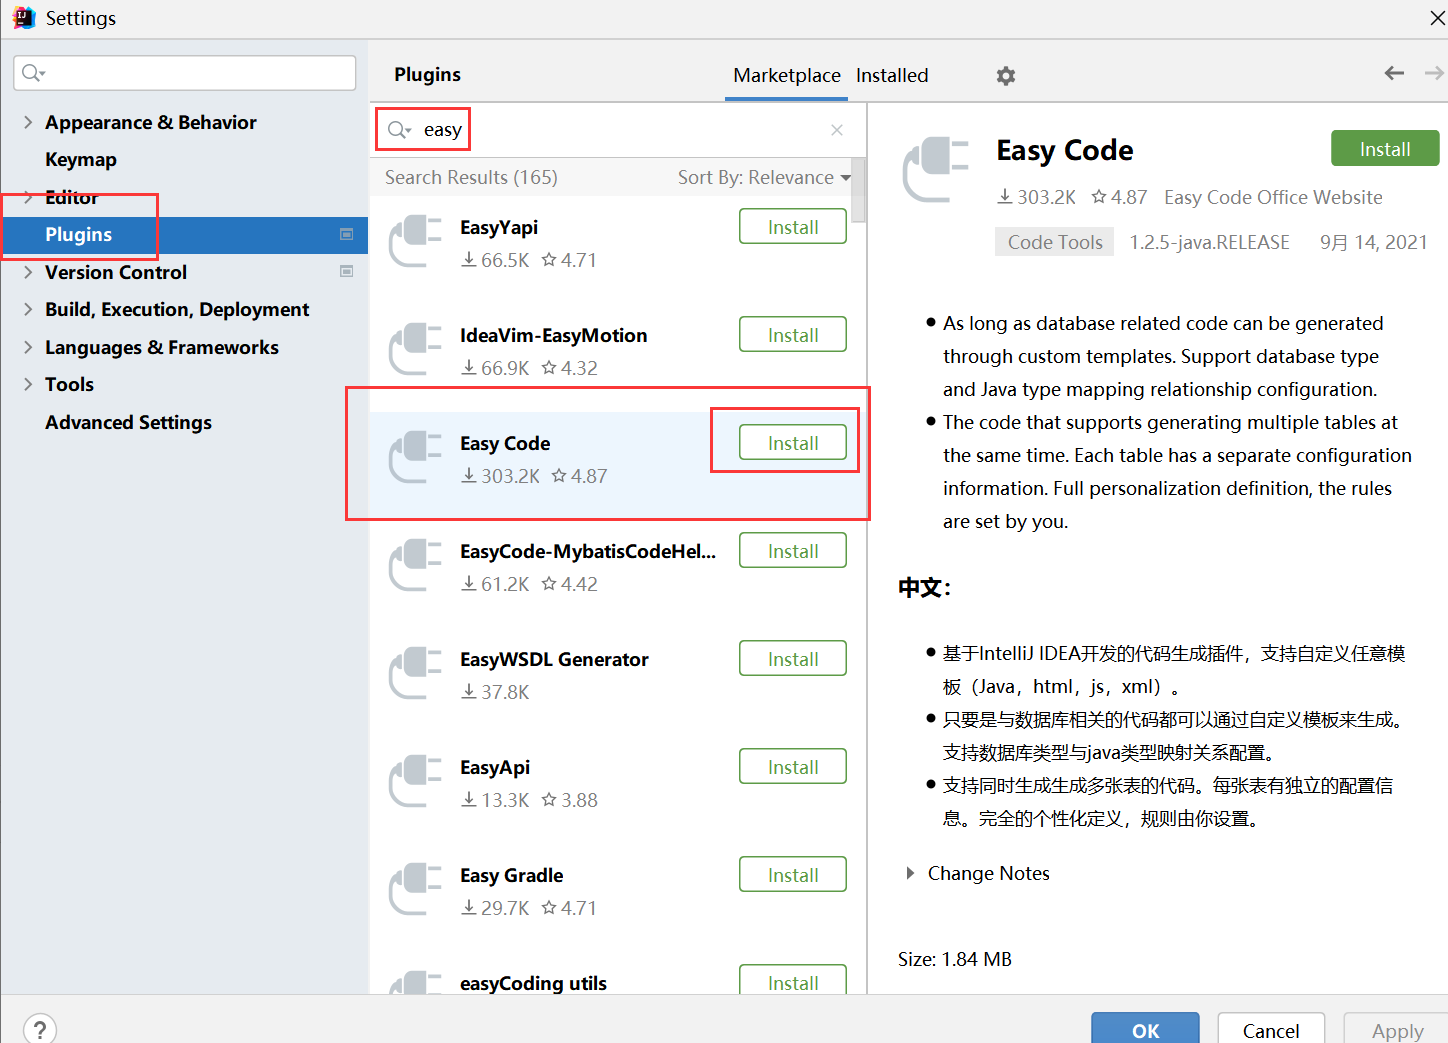Screen dimensions: 1448x1043
Task: Expand the Tools section
Action: pos(28,384)
